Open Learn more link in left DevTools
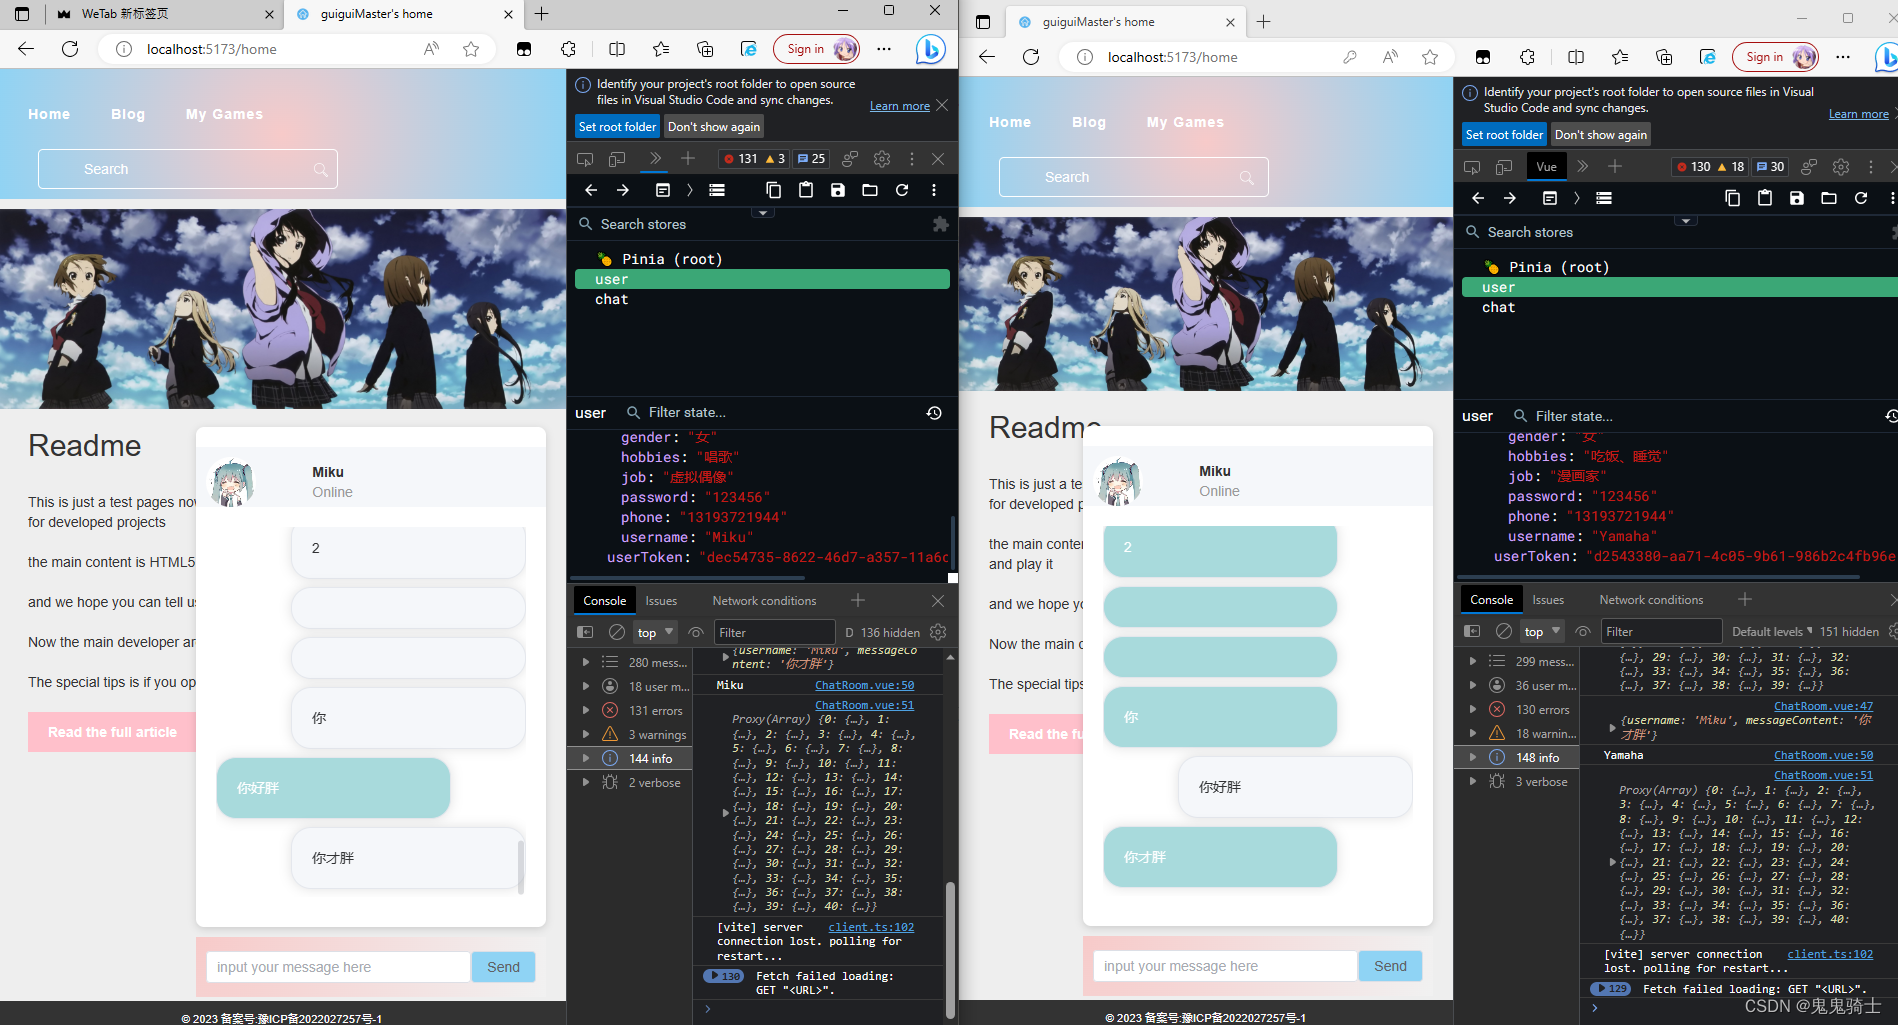 900,106
